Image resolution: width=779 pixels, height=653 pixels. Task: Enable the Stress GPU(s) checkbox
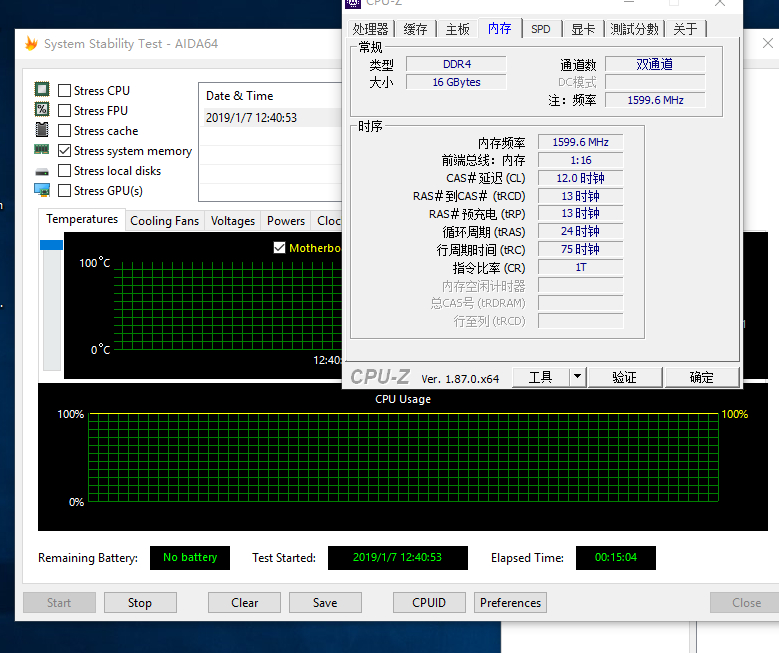[64, 190]
